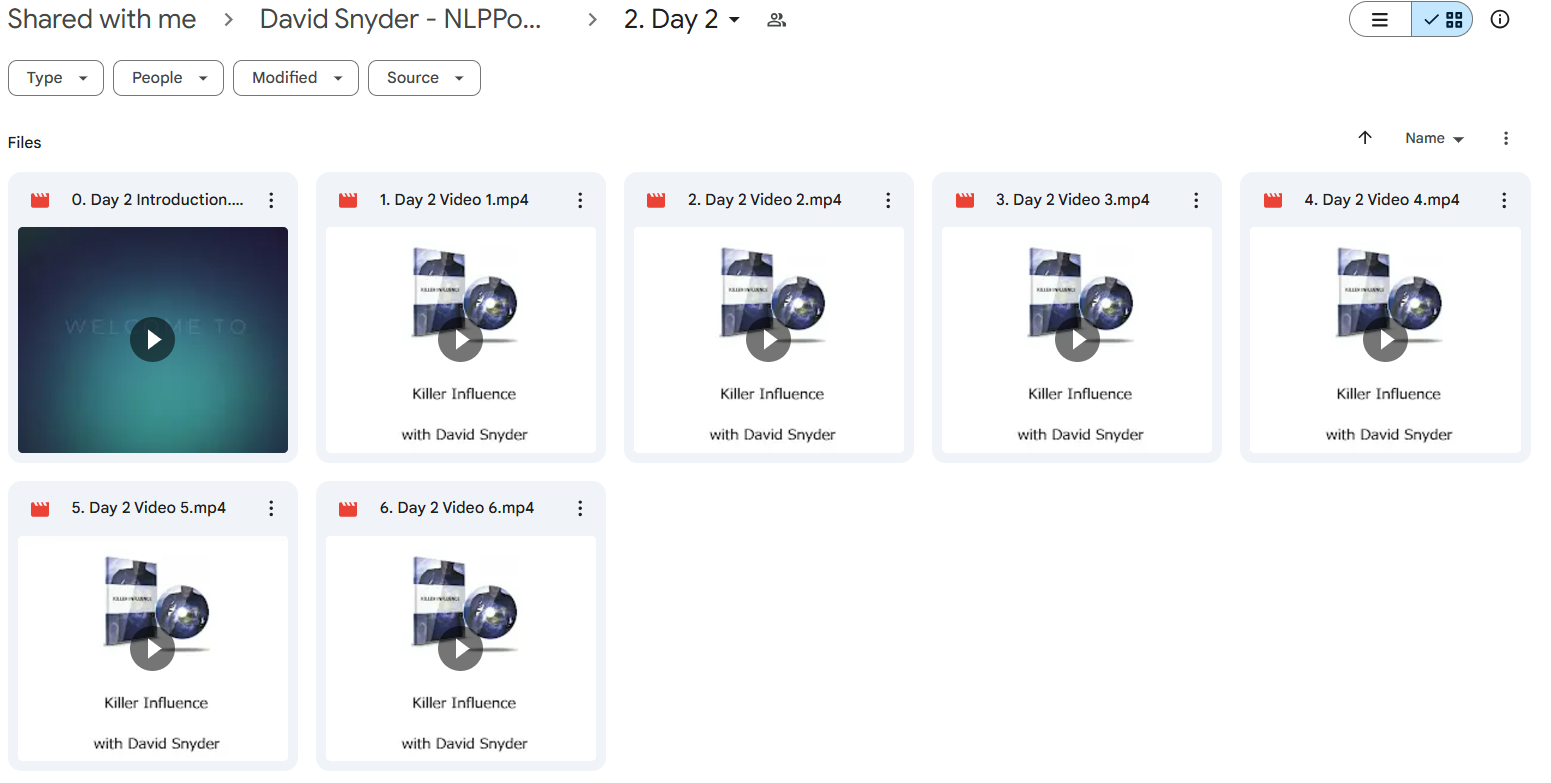Open more actions for 2. Day 2 Video 2.mp4
Viewport: 1551px width, 783px height.
888,200
